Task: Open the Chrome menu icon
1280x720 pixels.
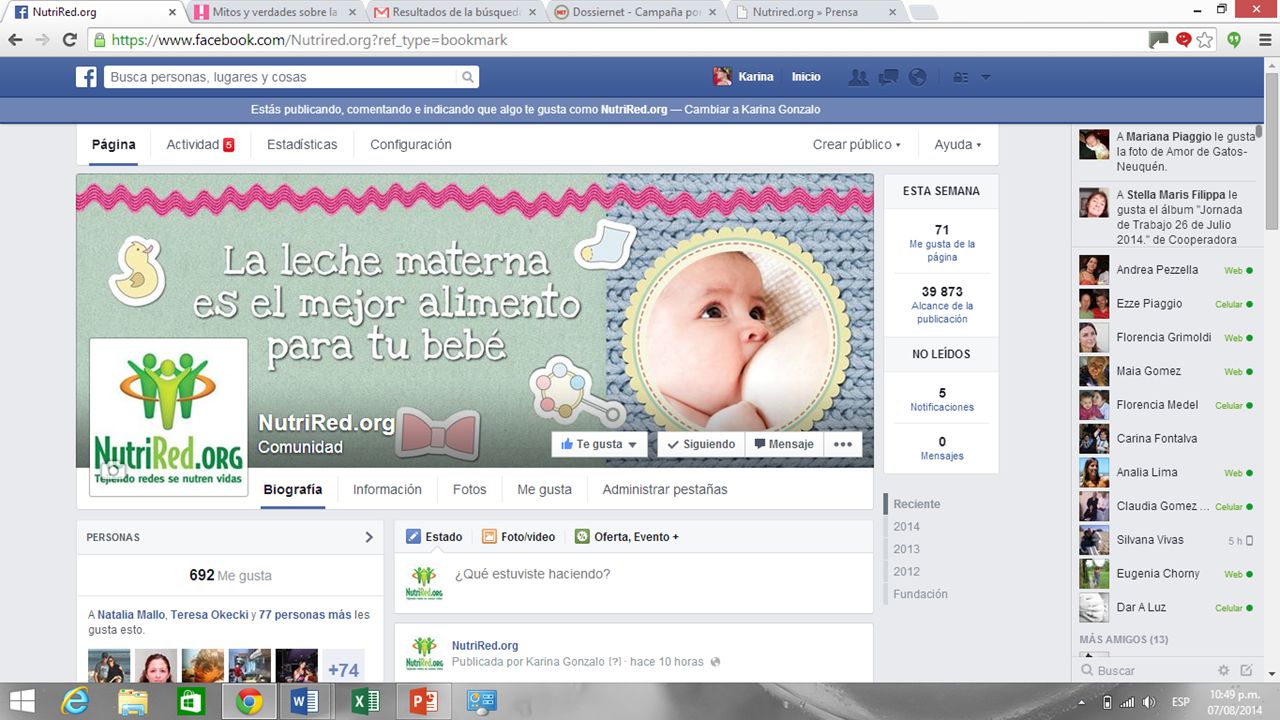Action: (x=1263, y=40)
